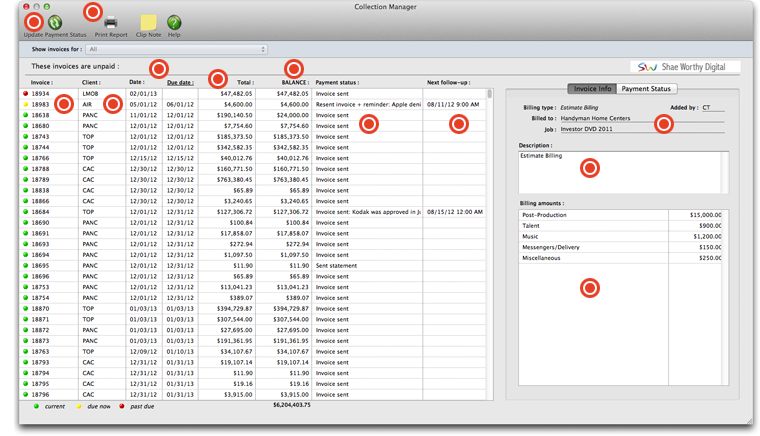760x436 pixels.
Task: Sort by the Due date column header
Action: click(x=180, y=83)
